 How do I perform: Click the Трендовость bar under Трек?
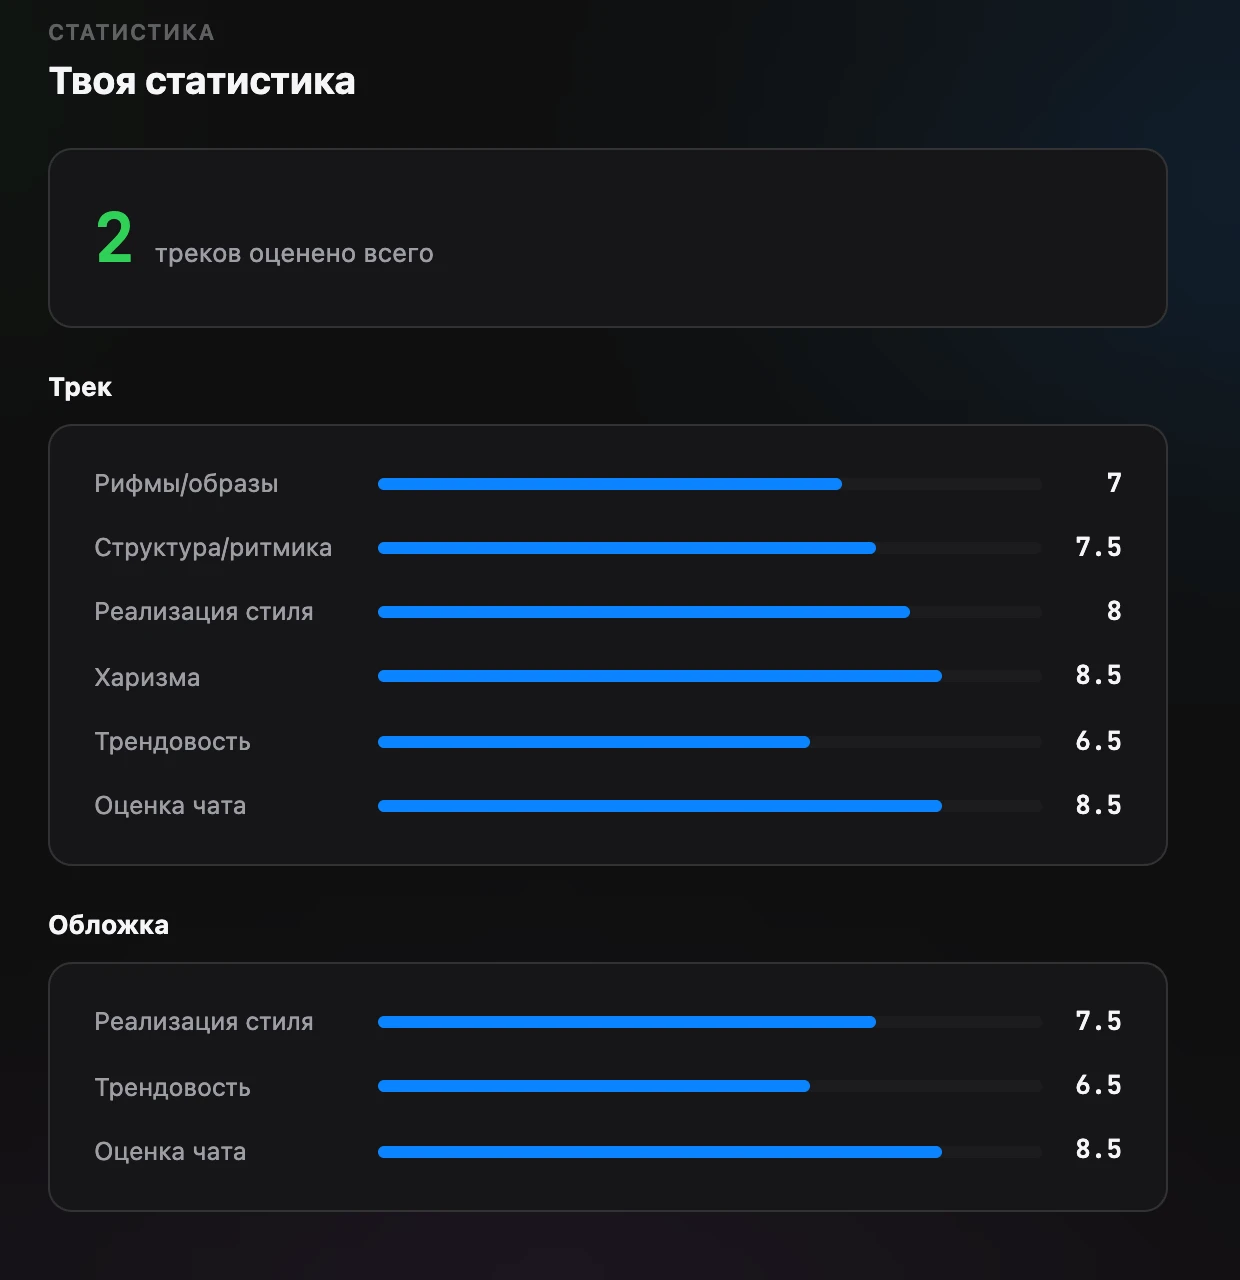[x=710, y=742]
